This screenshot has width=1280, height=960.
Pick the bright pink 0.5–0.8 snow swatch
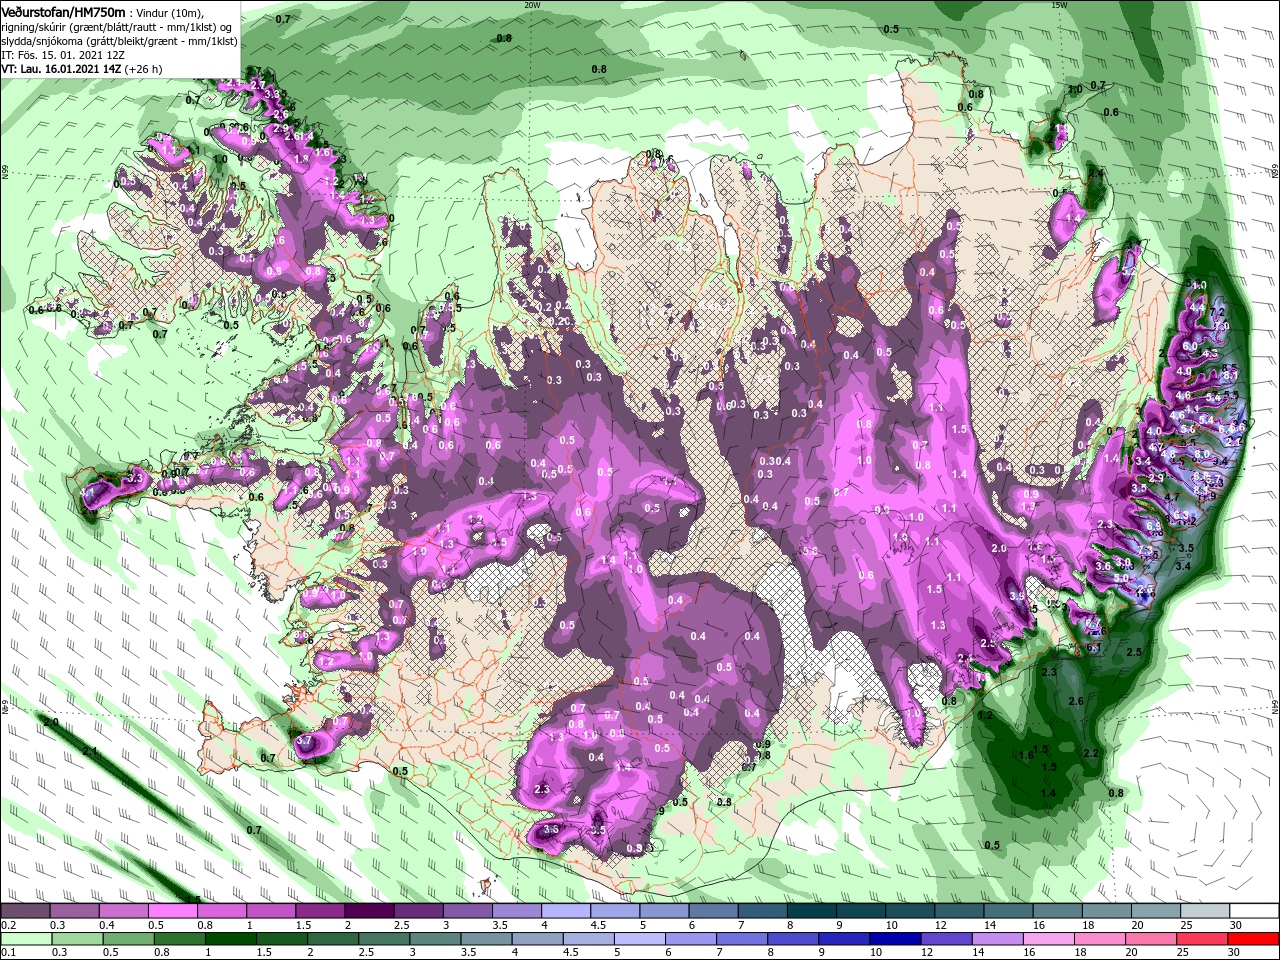172,911
